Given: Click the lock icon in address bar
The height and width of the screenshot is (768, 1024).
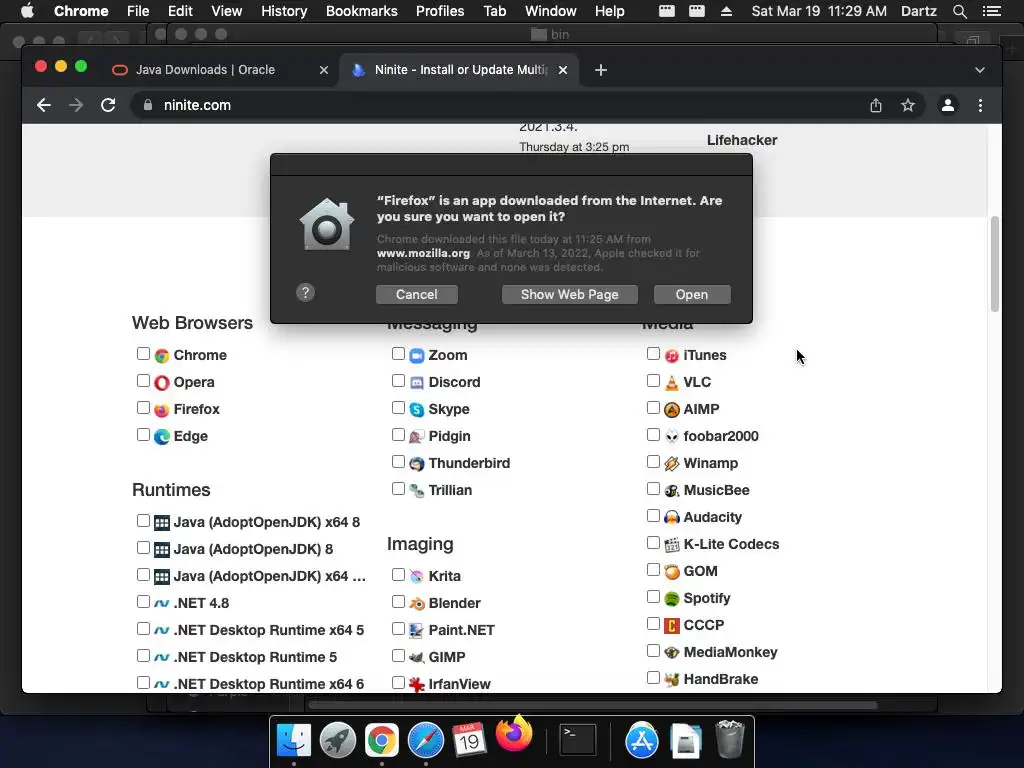Looking at the screenshot, I should pyautogui.click(x=148, y=105).
